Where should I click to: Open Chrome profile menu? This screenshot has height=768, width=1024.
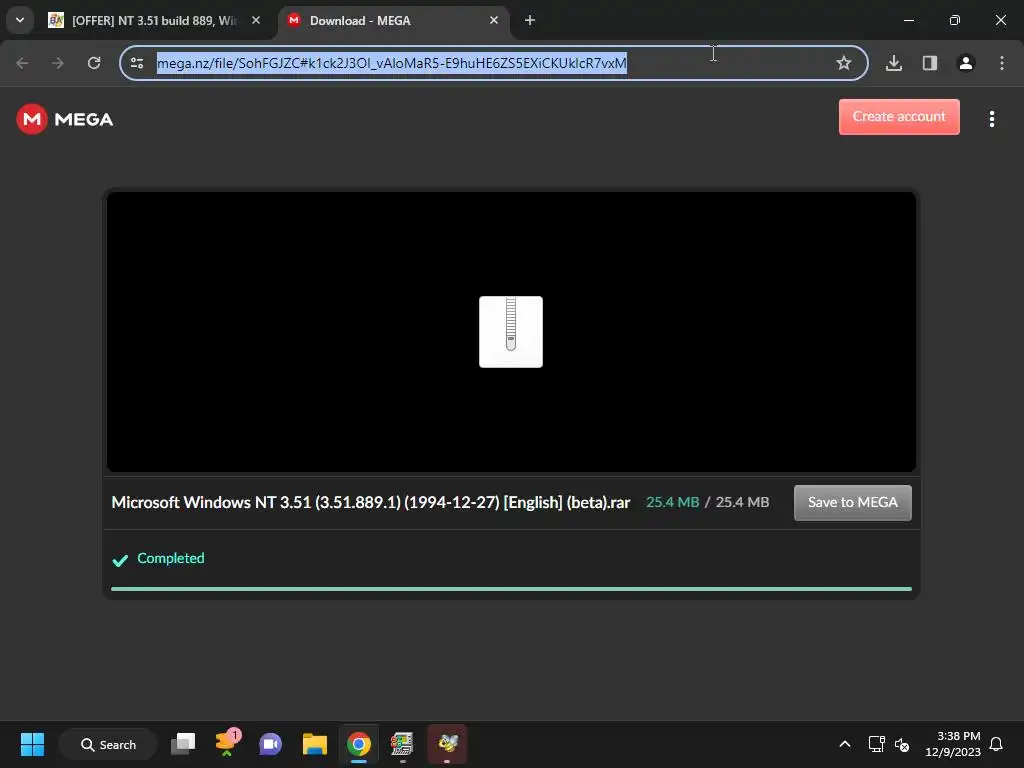click(x=966, y=63)
